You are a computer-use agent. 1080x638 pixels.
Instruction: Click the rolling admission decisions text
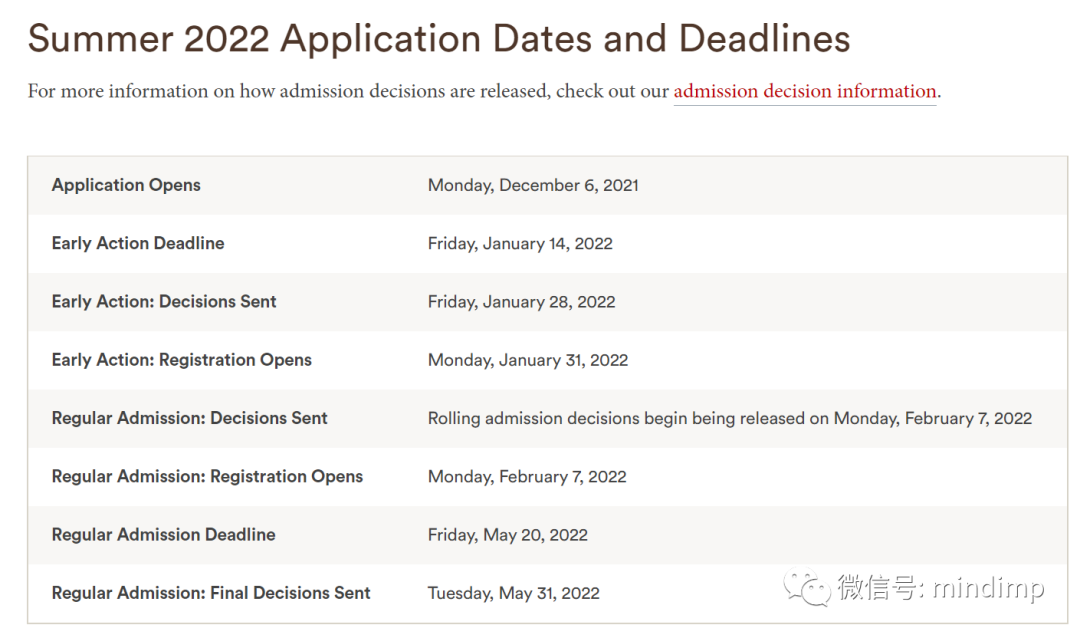click(x=730, y=418)
